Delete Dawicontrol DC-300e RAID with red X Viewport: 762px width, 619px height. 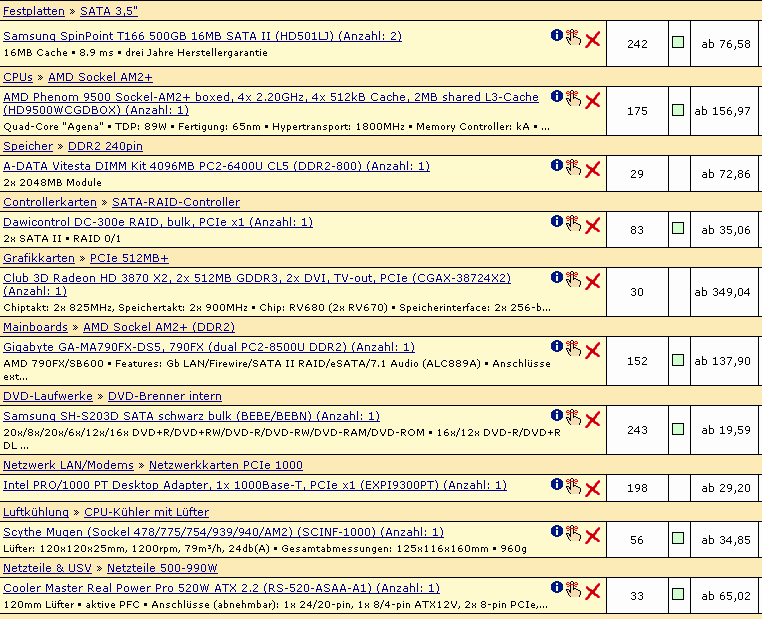(592, 225)
